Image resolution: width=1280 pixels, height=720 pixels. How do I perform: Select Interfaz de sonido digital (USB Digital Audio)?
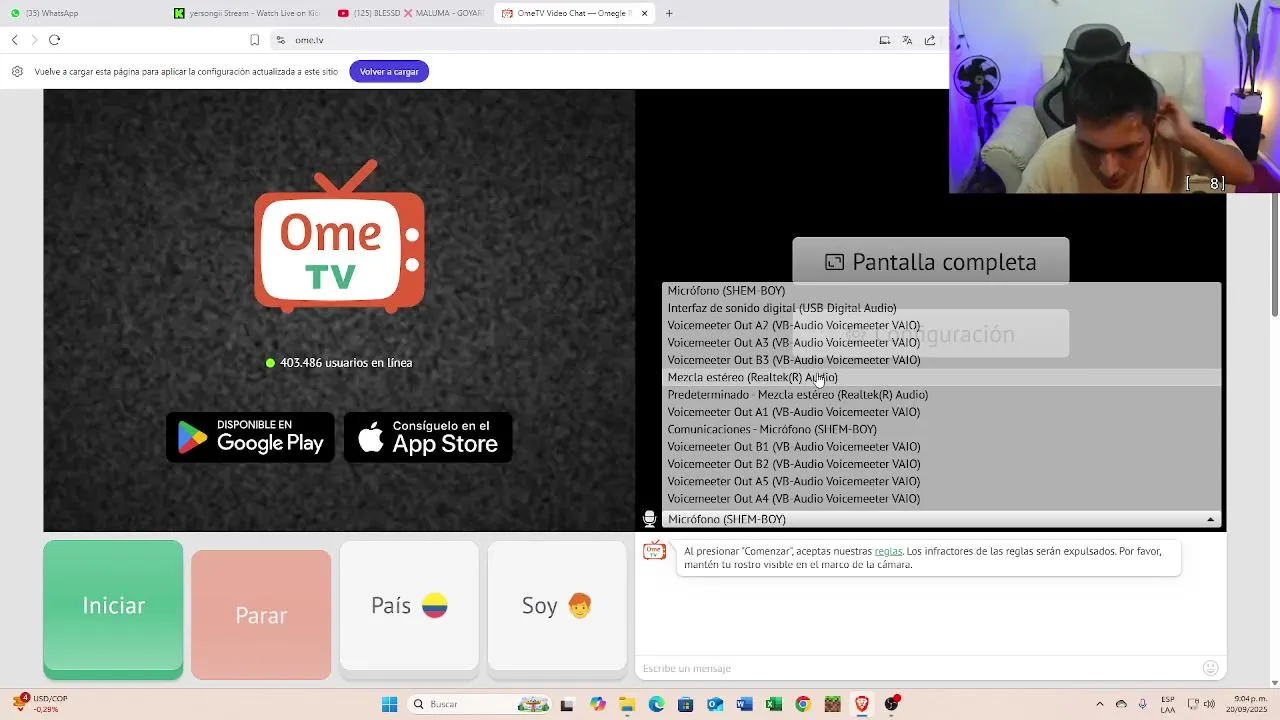[942, 308]
